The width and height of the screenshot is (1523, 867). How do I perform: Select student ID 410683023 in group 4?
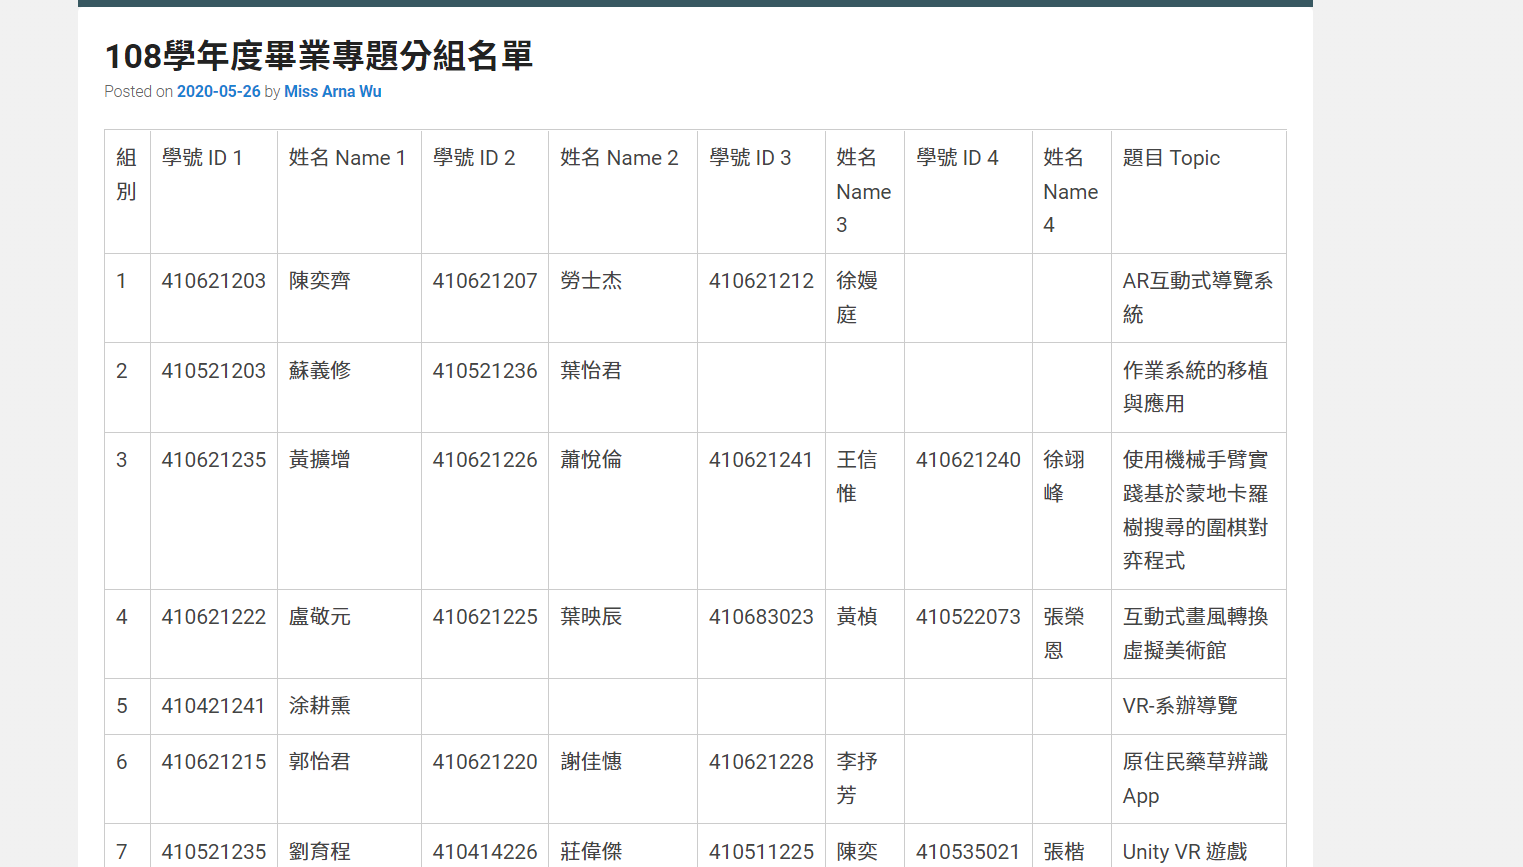(x=761, y=617)
